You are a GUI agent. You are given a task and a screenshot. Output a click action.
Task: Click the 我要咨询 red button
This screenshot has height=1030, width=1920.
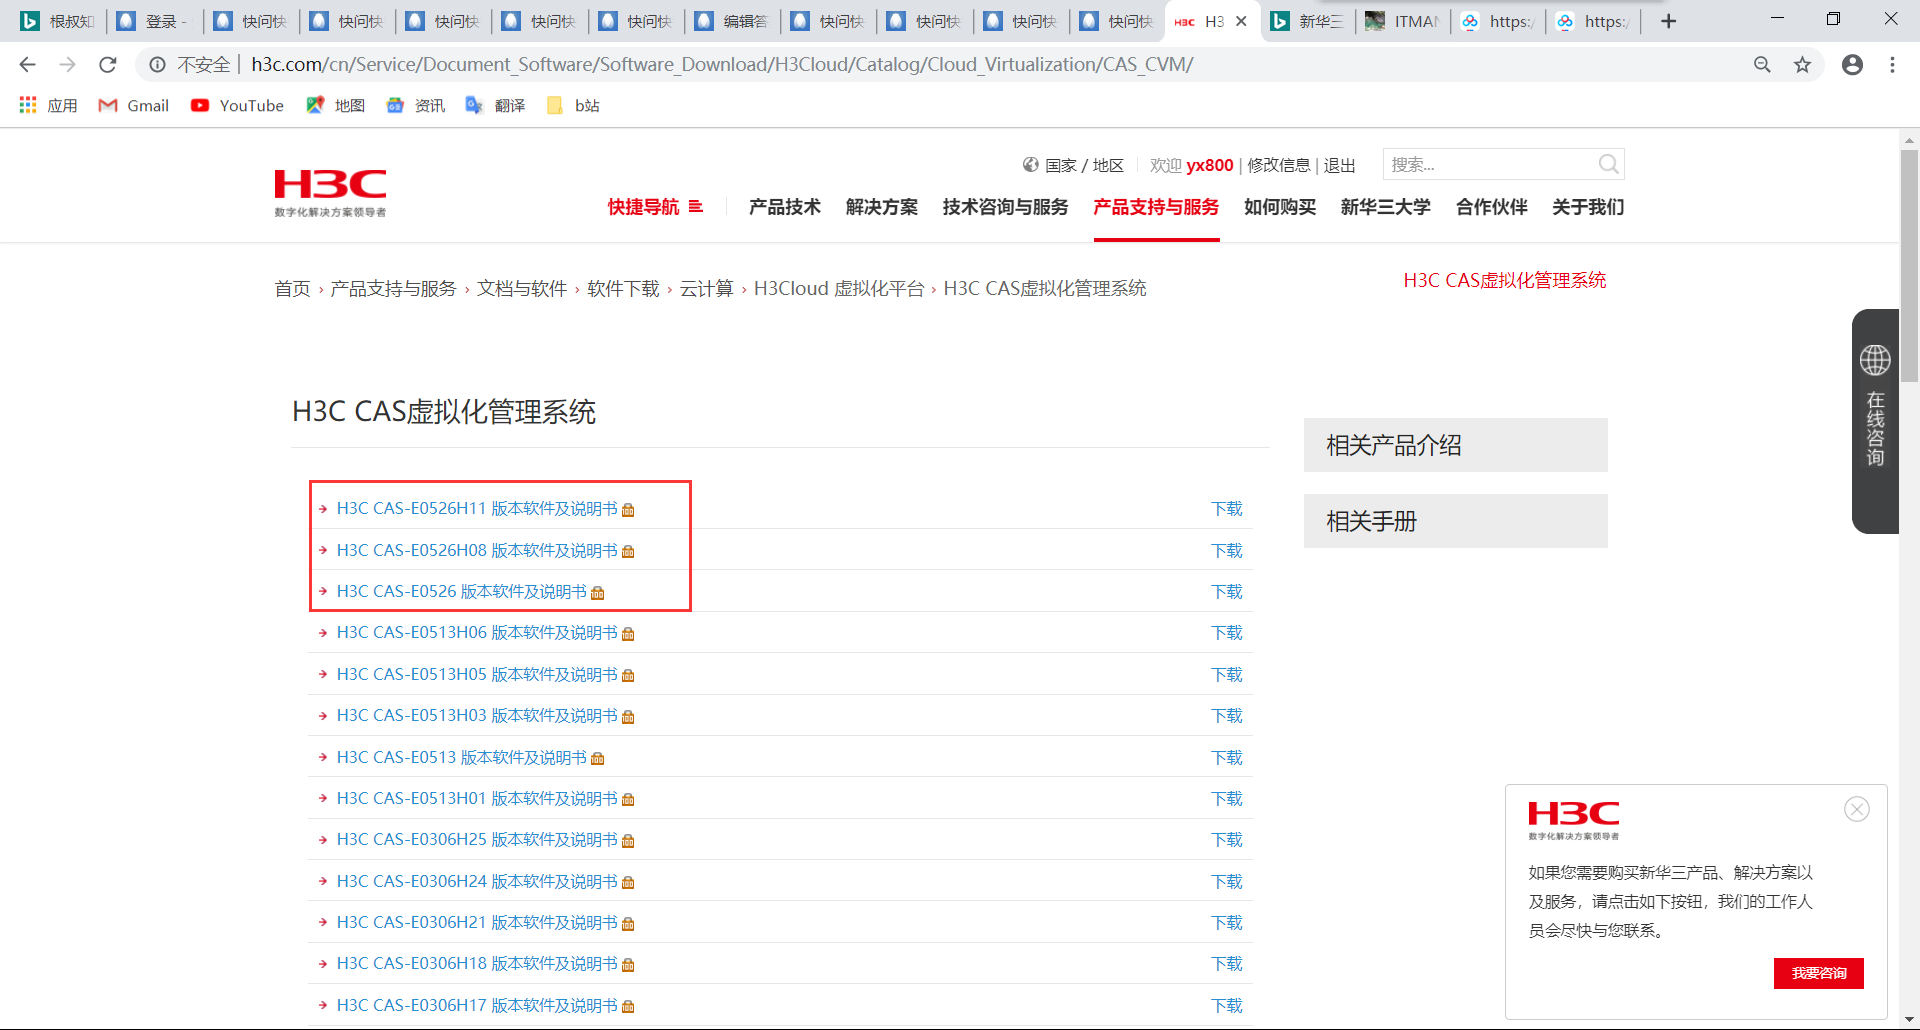click(1819, 973)
